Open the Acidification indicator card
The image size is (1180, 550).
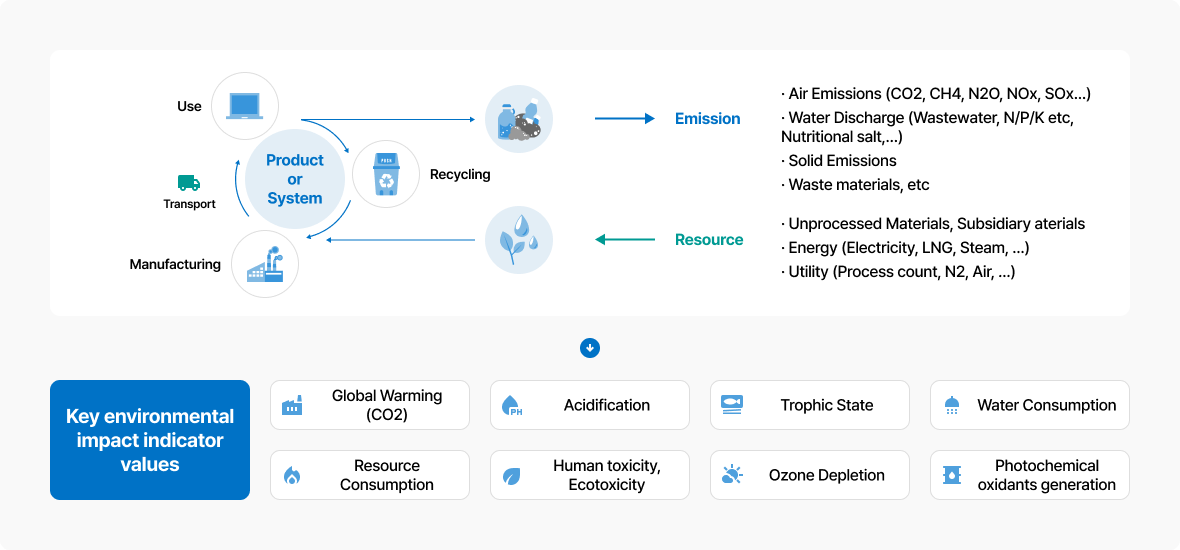(590, 405)
